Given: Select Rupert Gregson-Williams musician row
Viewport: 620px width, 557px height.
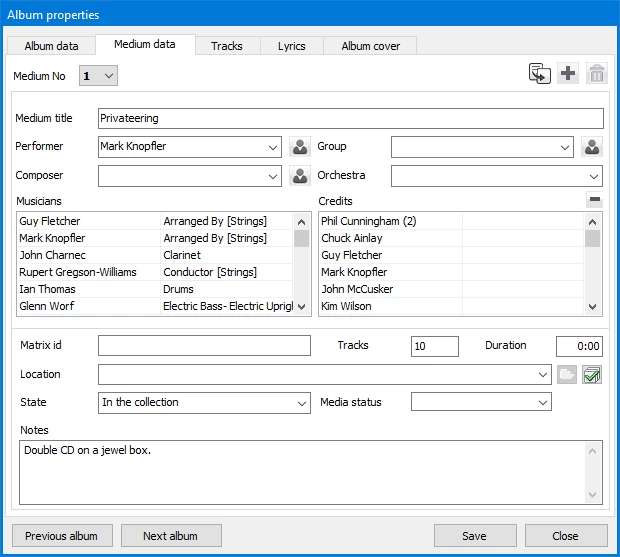Looking at the screenshot, I should click(x=78, y=272).
